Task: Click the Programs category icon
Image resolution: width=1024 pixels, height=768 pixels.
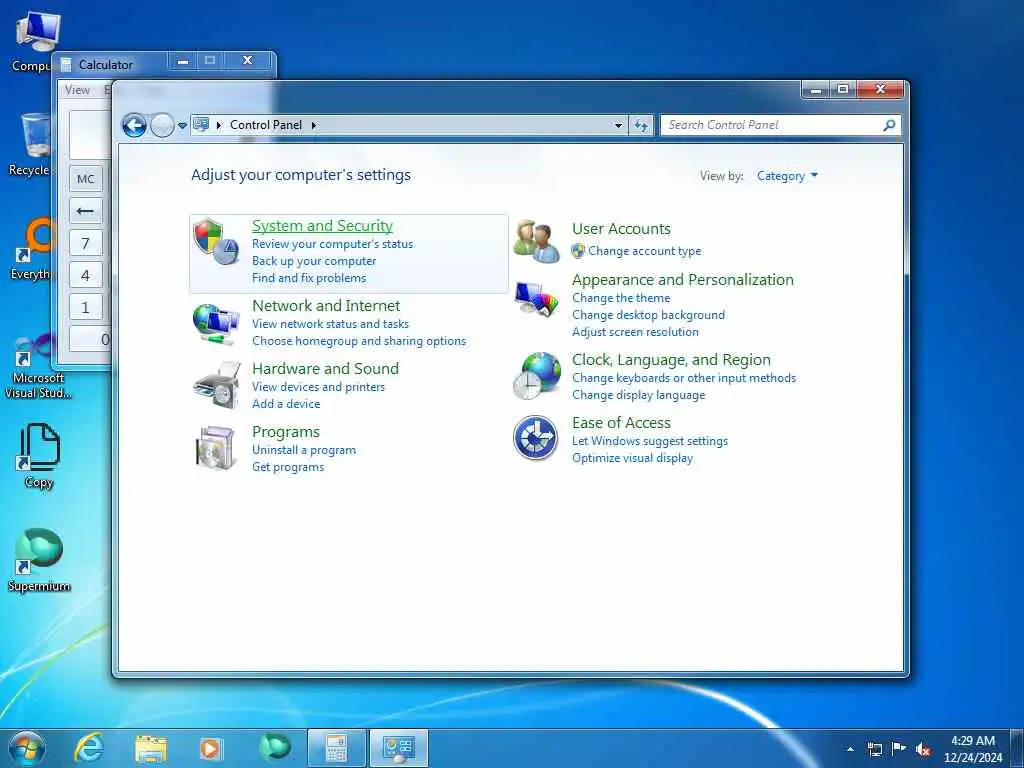Action: [x=216, y=448]
